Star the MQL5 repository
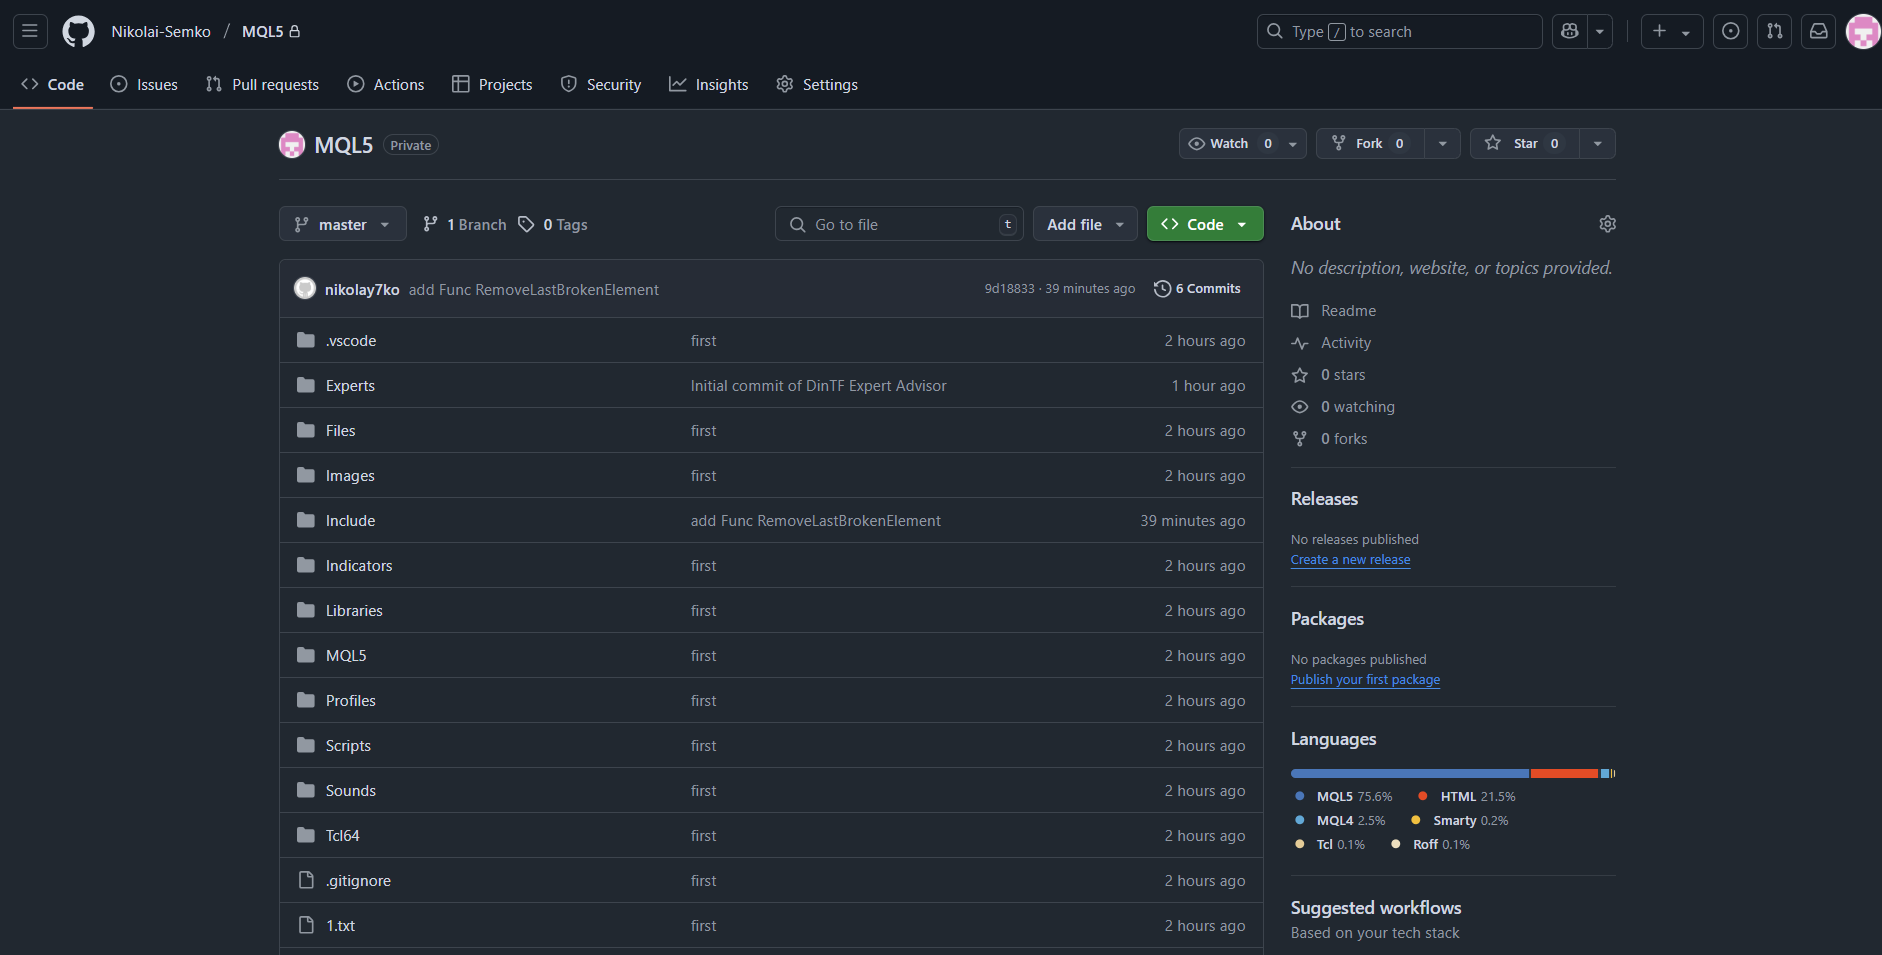Screen dimensions: 1882x955 point(1524,144)
